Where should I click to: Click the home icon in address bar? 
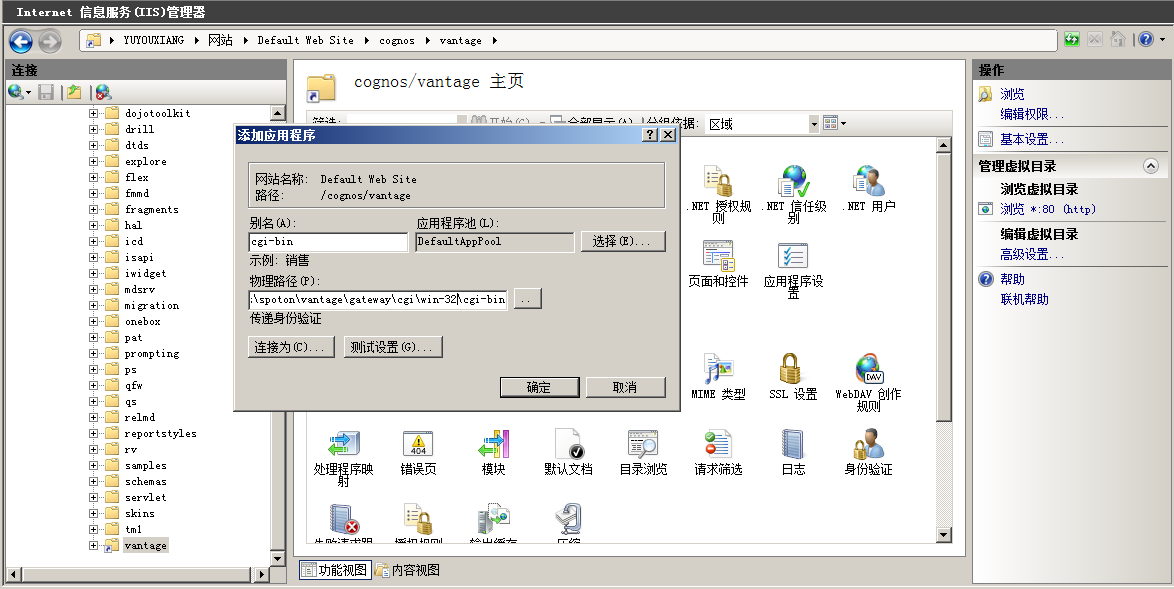coord(1118,40)
